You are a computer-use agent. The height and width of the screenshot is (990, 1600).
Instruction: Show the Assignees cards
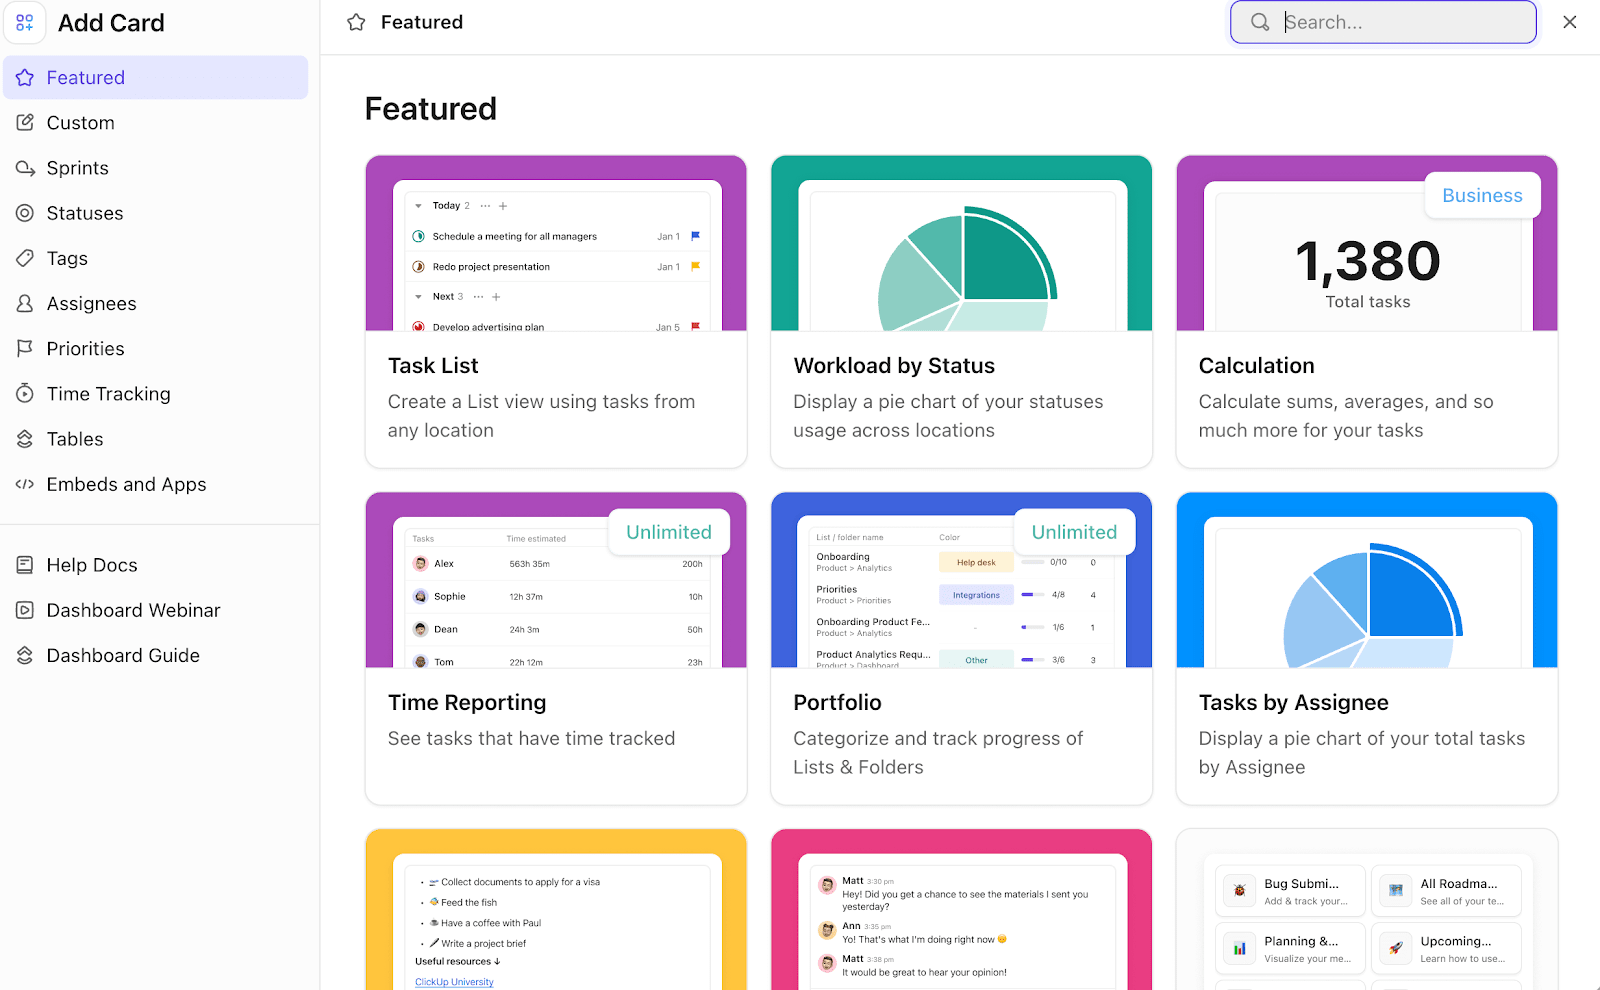(156, 303)
